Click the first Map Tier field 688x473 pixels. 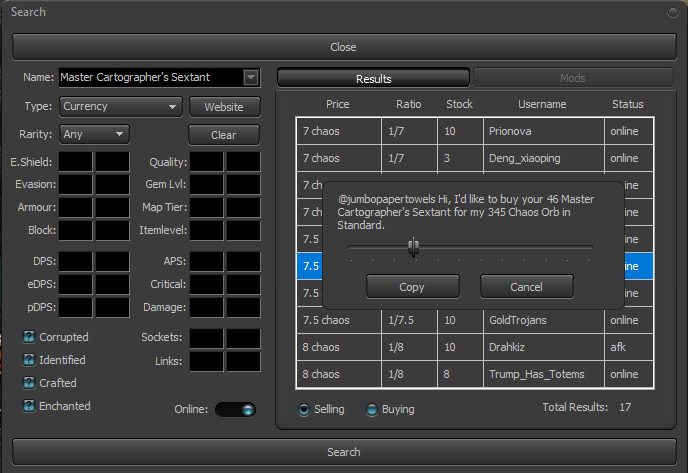(x=207, y=208)
